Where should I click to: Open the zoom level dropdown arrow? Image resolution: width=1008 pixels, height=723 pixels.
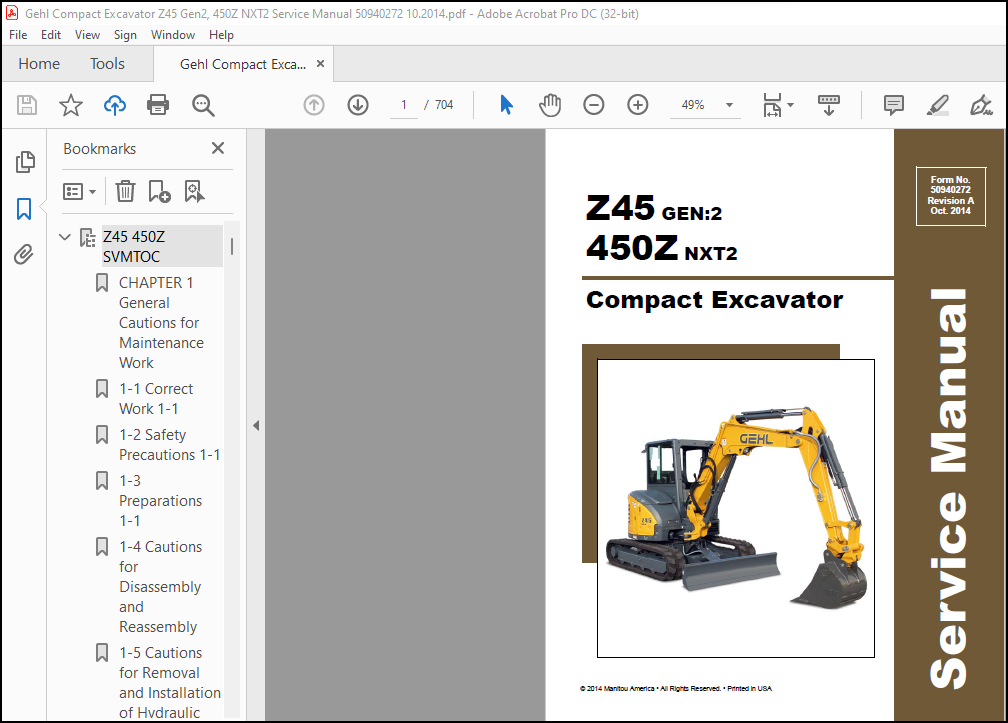tap(729, 105)
